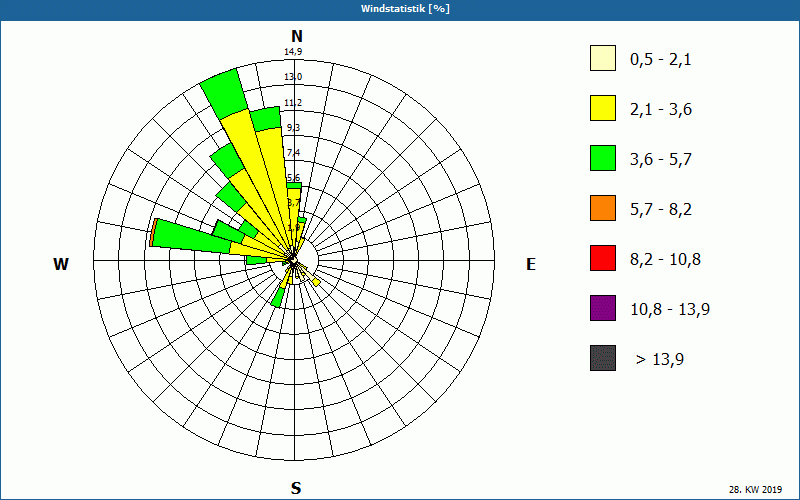Image resolution: width=800 pixels, height=500 pixels.
Task: Click the red 8,2 - 10,8 legend swatch
Action: pos(603,258)
